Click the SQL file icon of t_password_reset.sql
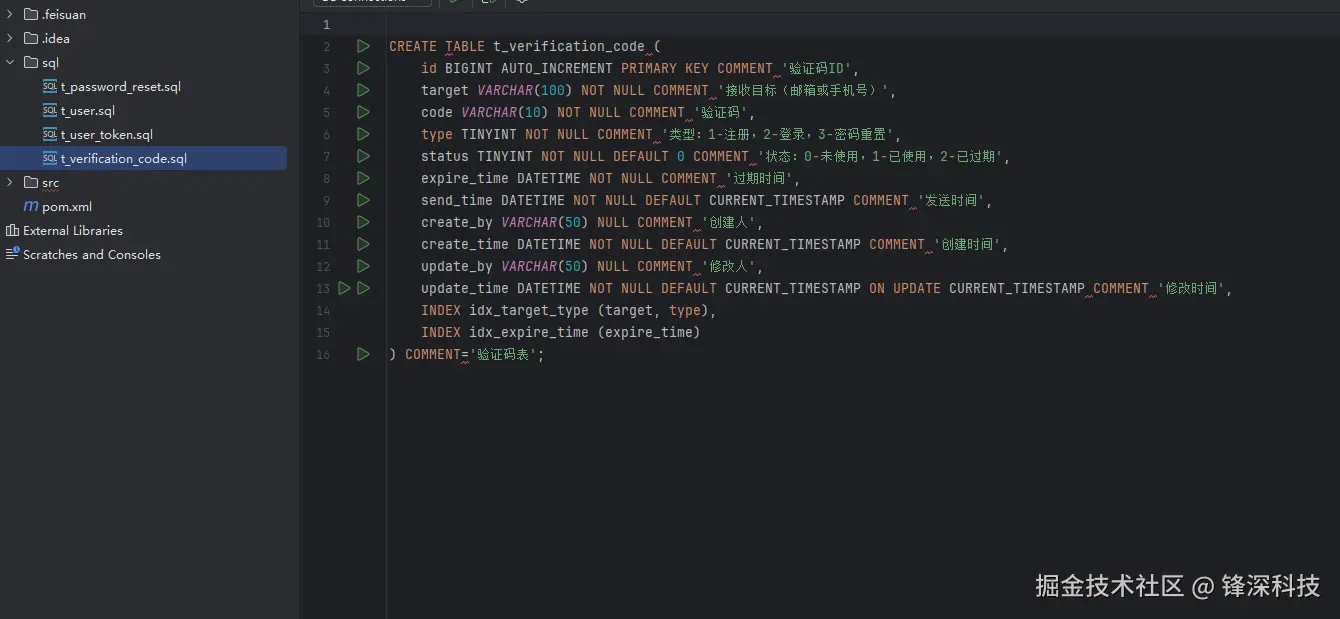The width and height of the screenshot is (1340, 619). tap(50, 87)
